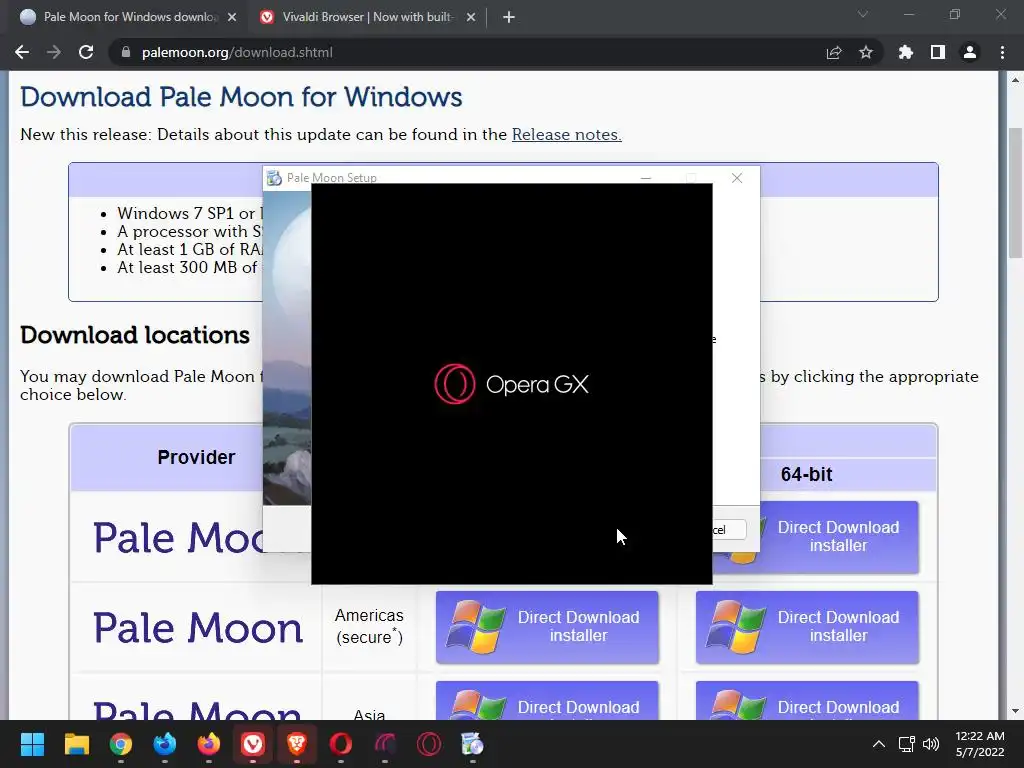The width and height of the screenshot is (1024, 768).
Task: Click the page vertical scrollbar thumb
Action: point(1015,193)
